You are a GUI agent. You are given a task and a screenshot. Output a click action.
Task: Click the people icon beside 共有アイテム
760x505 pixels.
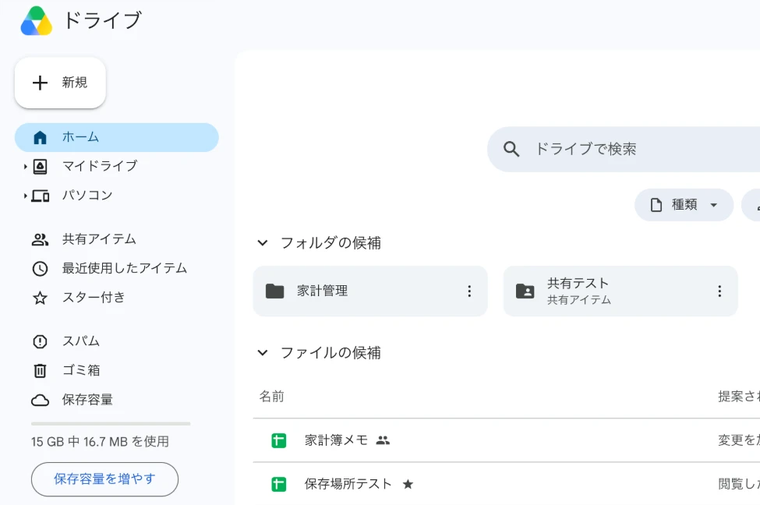pyautogui.click(x=40, y=239)
